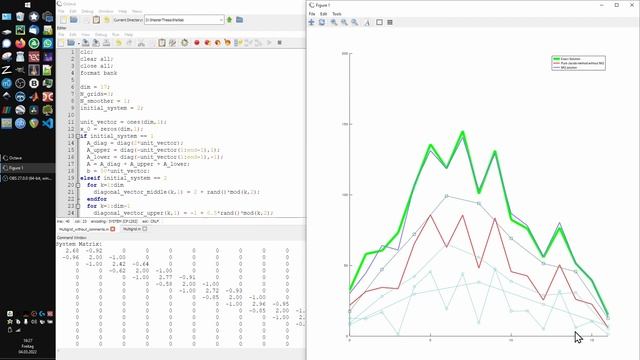Collapse the fold marker at code line 20
Image resolution: width=640 pixels, height=360 pixels.
pos(78,185)
